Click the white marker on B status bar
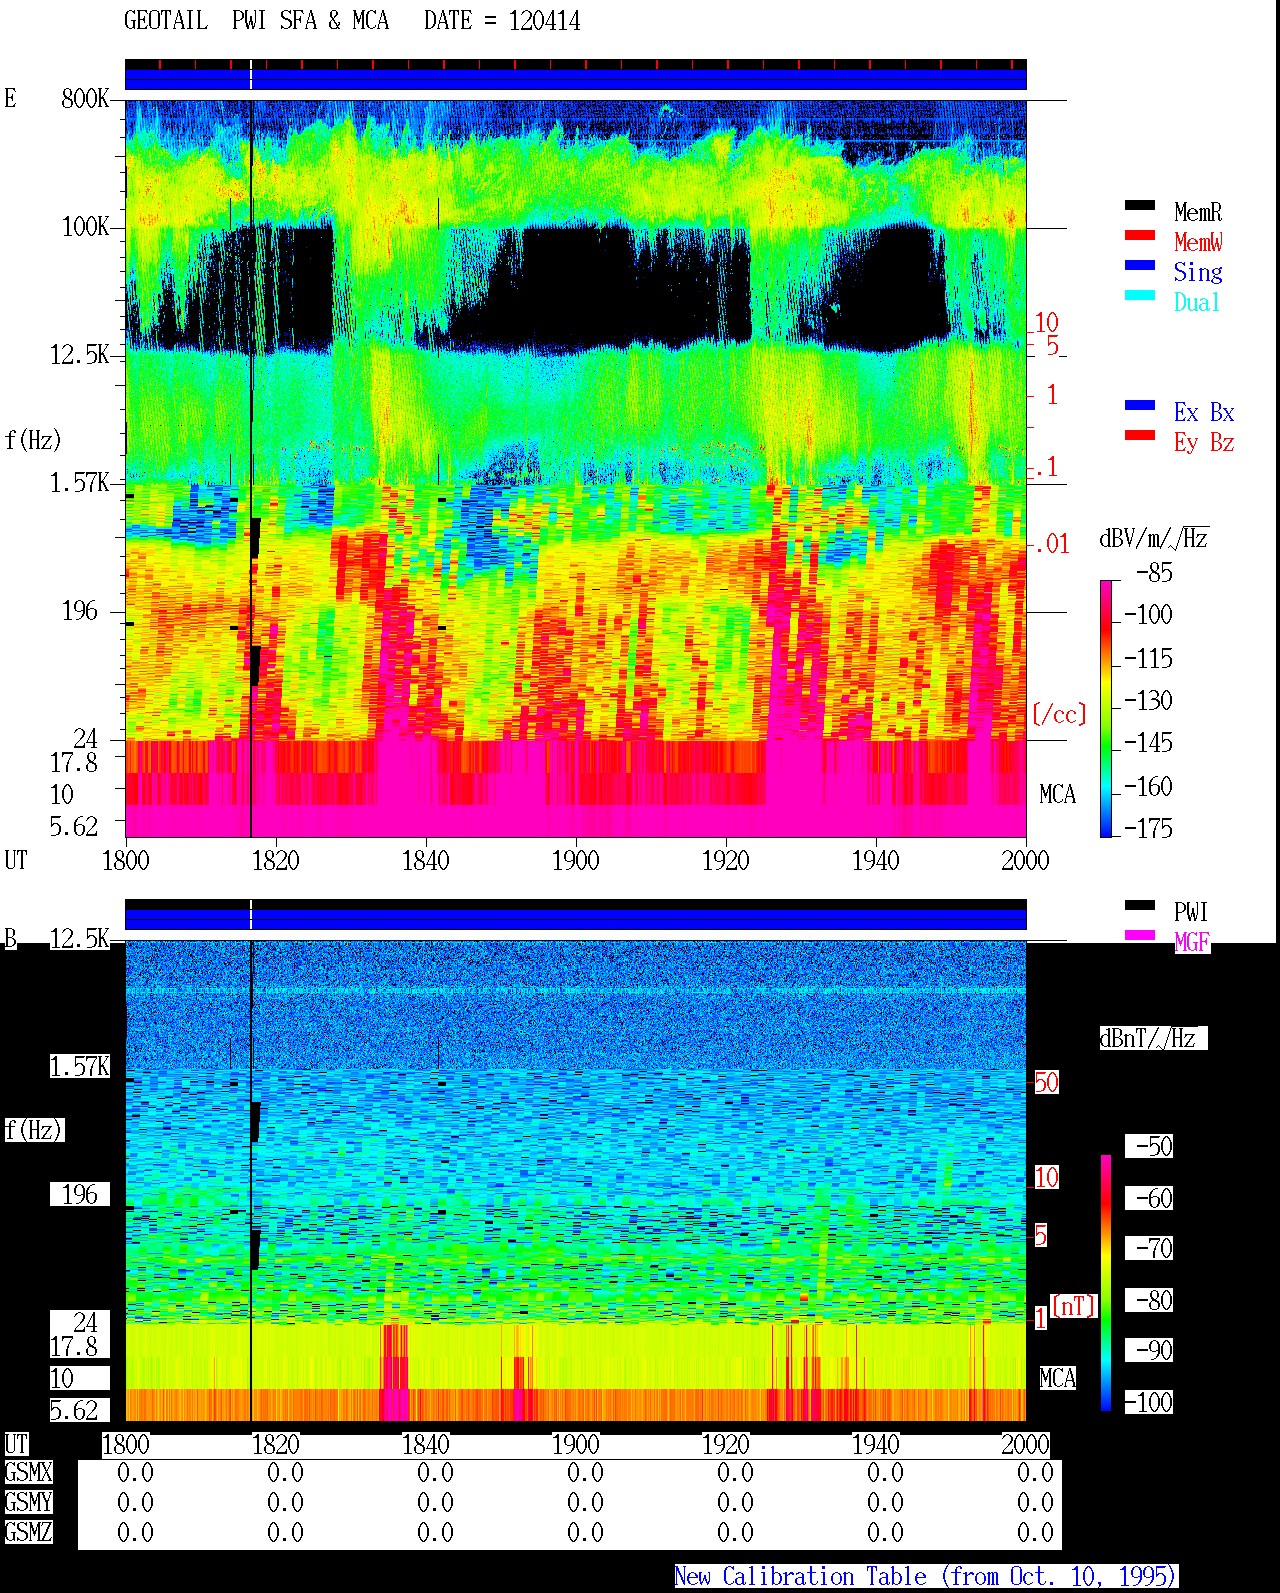 250,915
